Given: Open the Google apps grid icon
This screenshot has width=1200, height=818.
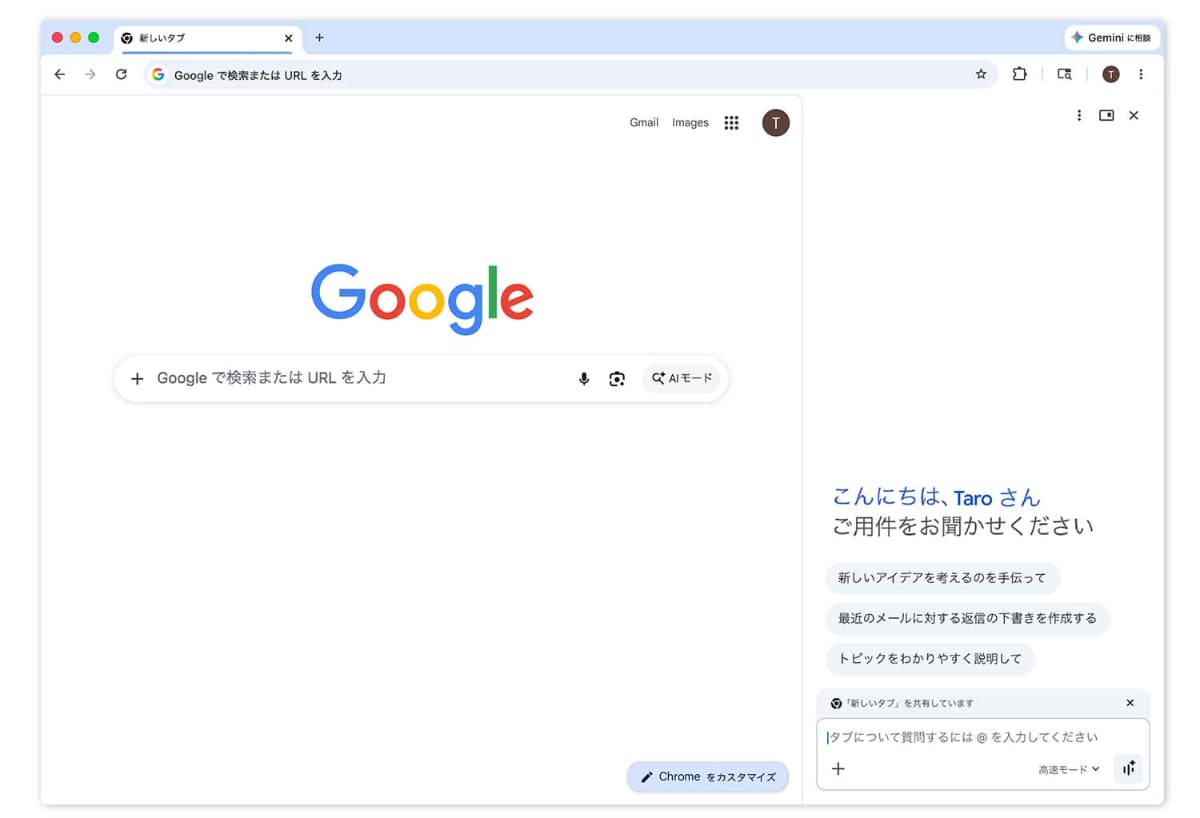Looking at the screenshot, I should pos(731,122).
